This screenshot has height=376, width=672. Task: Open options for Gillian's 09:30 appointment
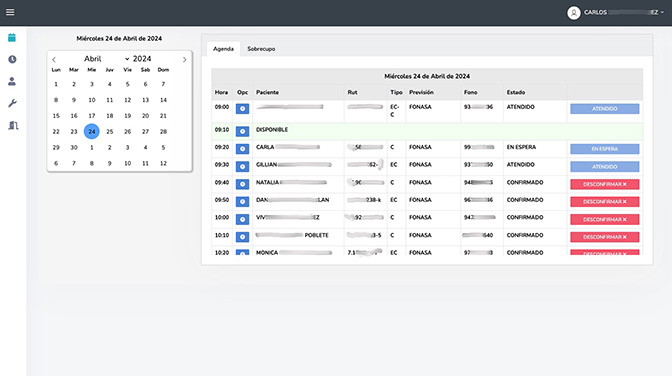[x=242, y=166]
